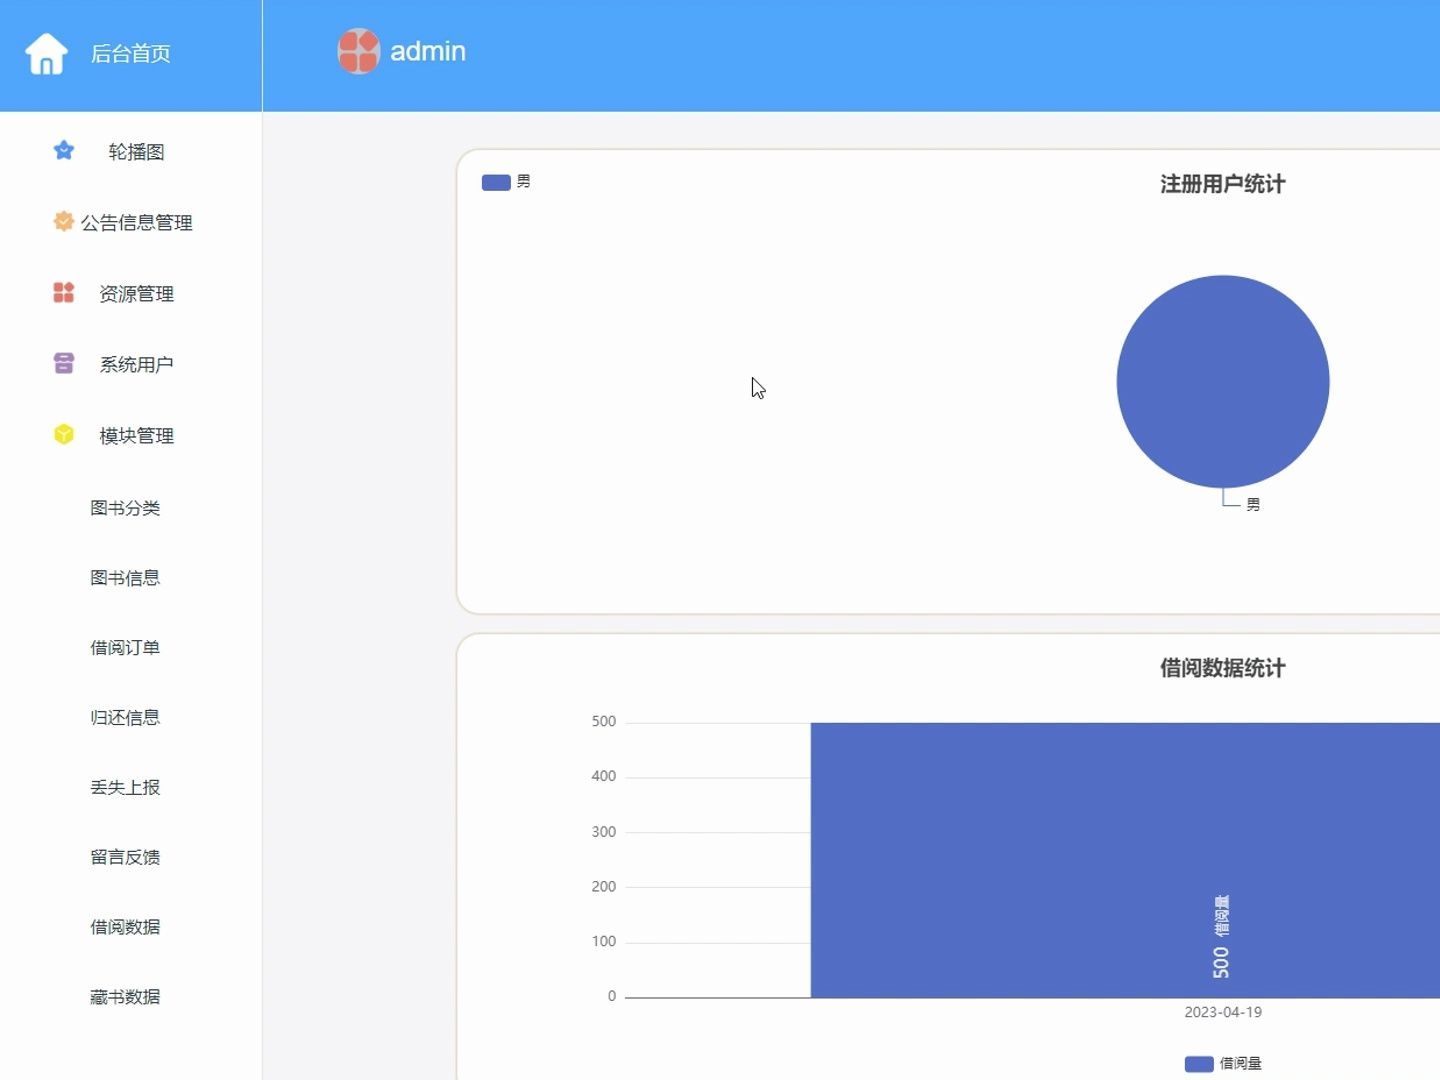Click the purple archive icon beside 系统用户

point(64,363)
